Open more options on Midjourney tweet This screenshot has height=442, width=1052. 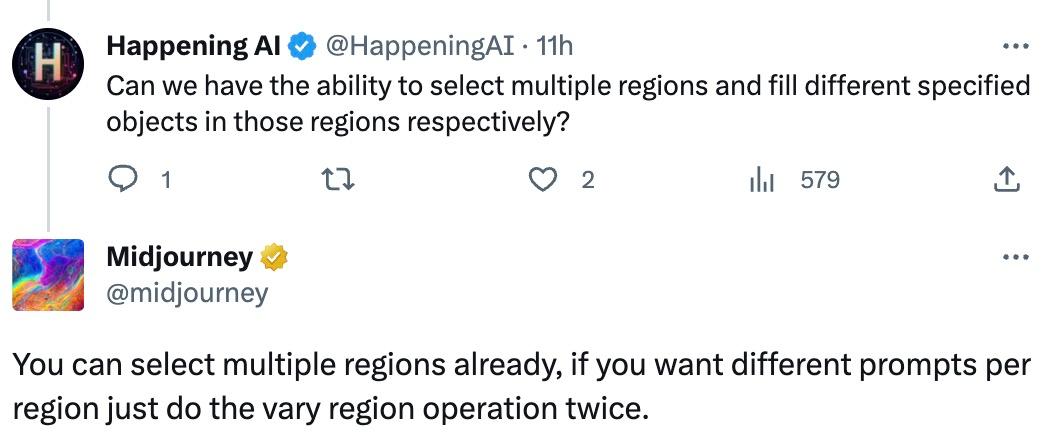tap(1015, 257)
